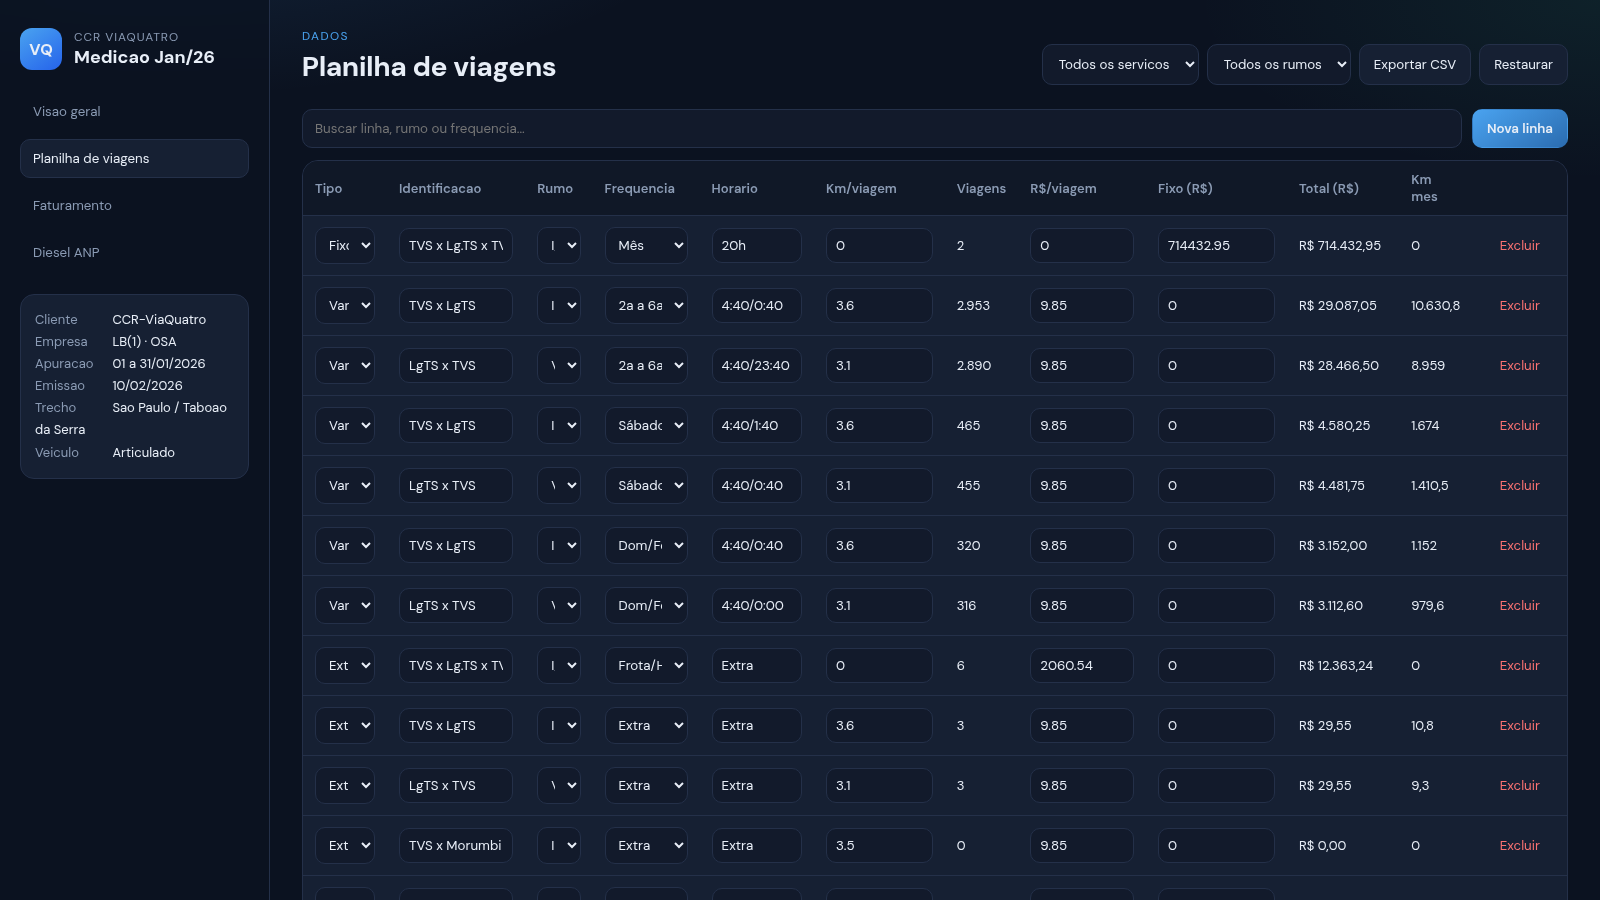The width and height of the screenshot is (1600, 900).
Task: Open Tipo dropdown in the TVS x Morumbi row
Action: coord(344,845)
